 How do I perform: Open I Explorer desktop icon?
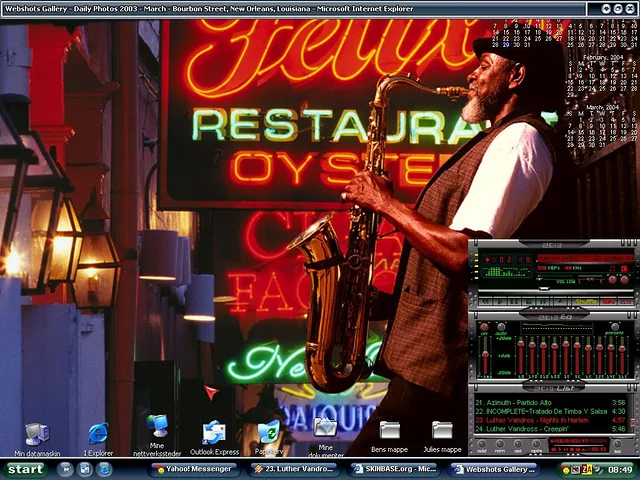[x=98, y=439]
